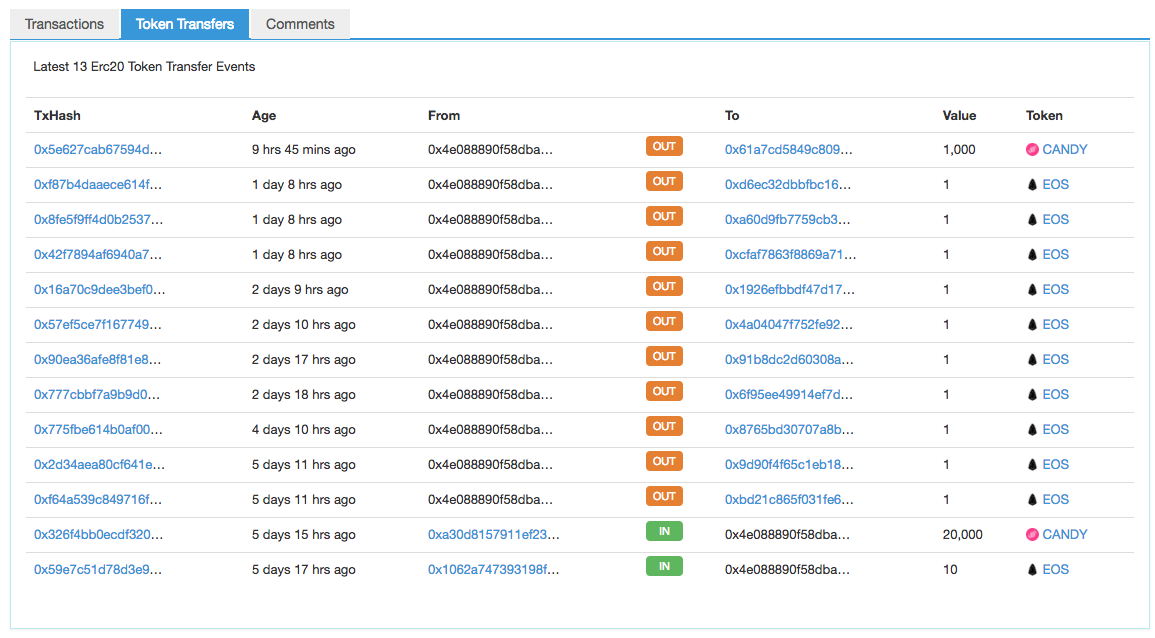1155x638 pixels.
Task: Open recipient address 0x8765bd30707a8b…
Action: click(790, 430)
